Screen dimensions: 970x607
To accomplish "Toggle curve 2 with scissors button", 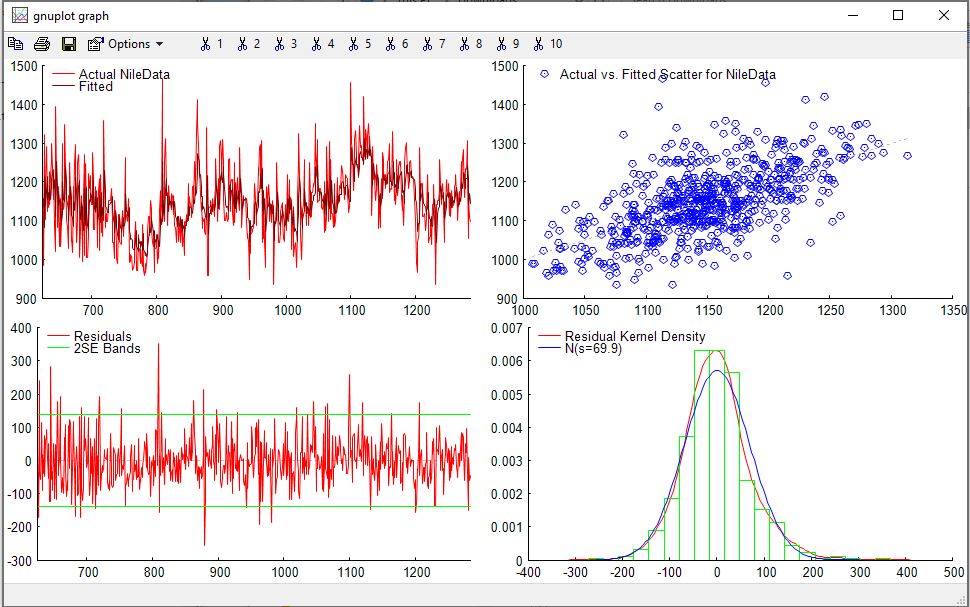I will coord(248,44).
